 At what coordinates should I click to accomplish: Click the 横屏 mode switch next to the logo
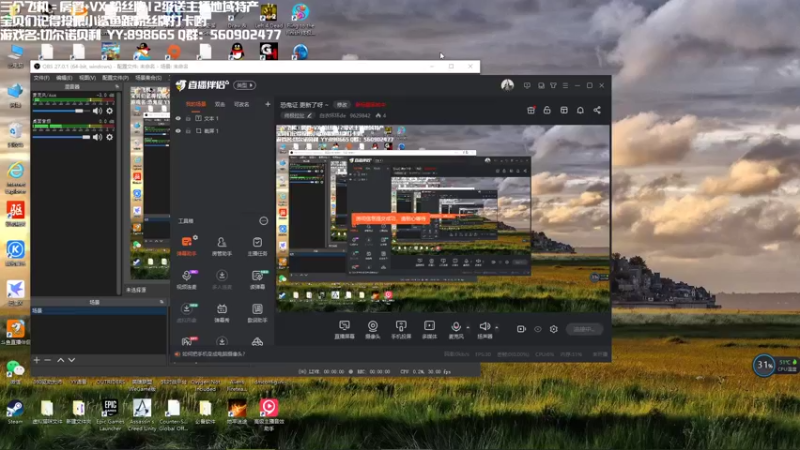pos(244,85)
